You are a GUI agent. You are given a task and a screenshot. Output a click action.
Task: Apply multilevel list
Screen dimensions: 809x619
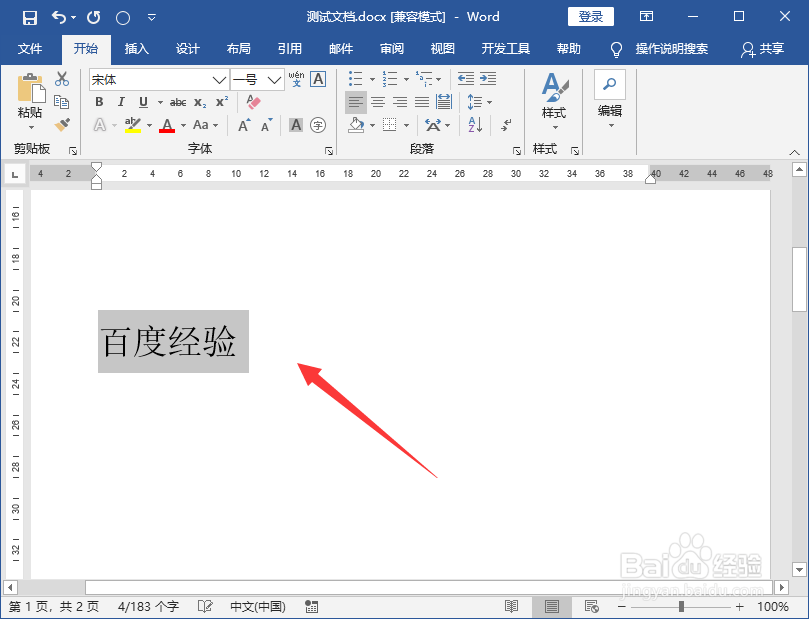pyautogui.click(x=424, y=79)
